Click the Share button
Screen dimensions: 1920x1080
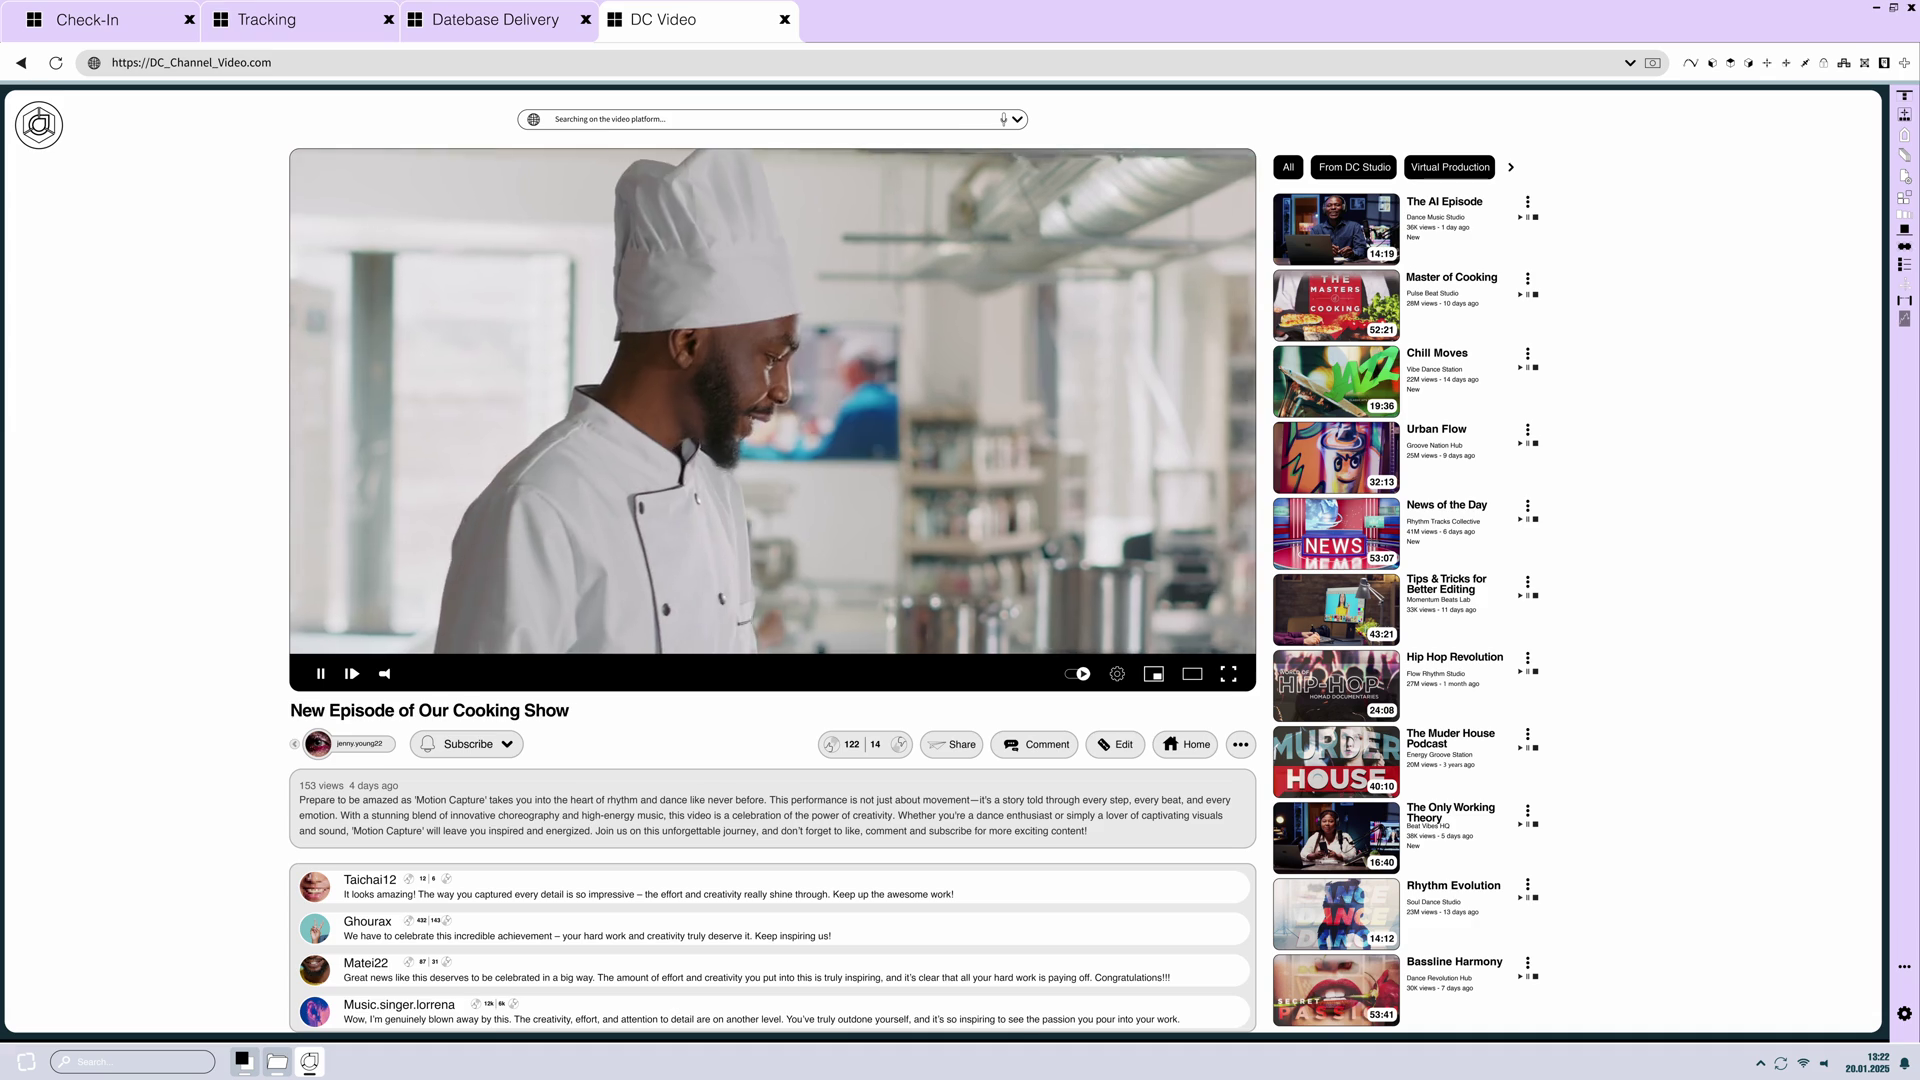951,744
